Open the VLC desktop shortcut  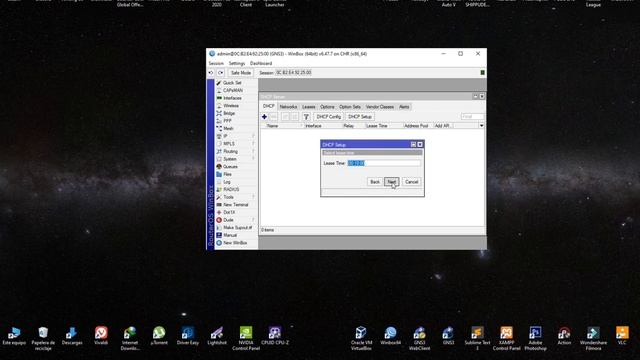pyautogui.click(x=622, y=336)
